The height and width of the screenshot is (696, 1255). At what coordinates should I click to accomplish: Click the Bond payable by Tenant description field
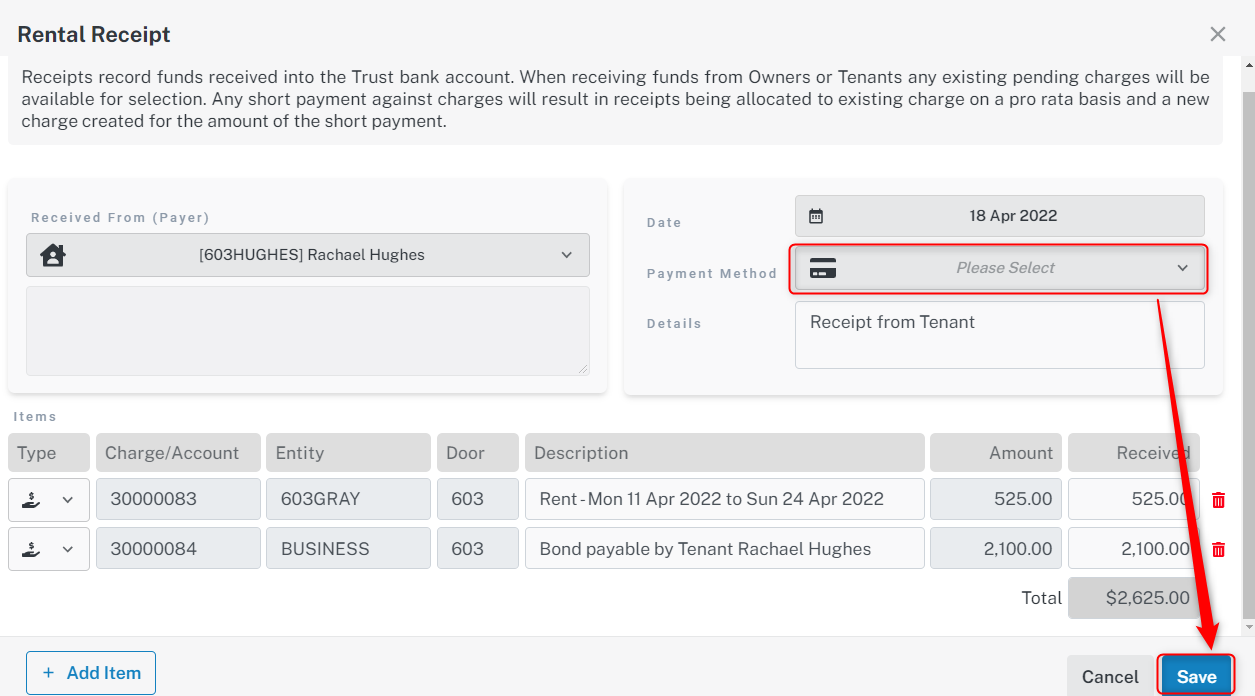(725, 549)
